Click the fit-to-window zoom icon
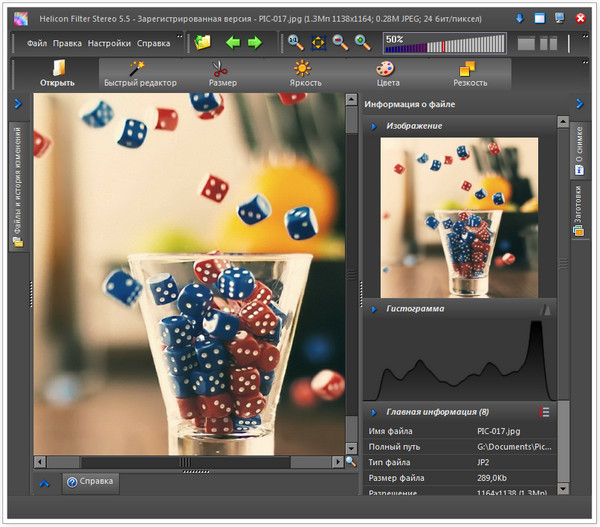Image resolution: width=600 pixels, height=527 pixels. click(x=317, y=42)
